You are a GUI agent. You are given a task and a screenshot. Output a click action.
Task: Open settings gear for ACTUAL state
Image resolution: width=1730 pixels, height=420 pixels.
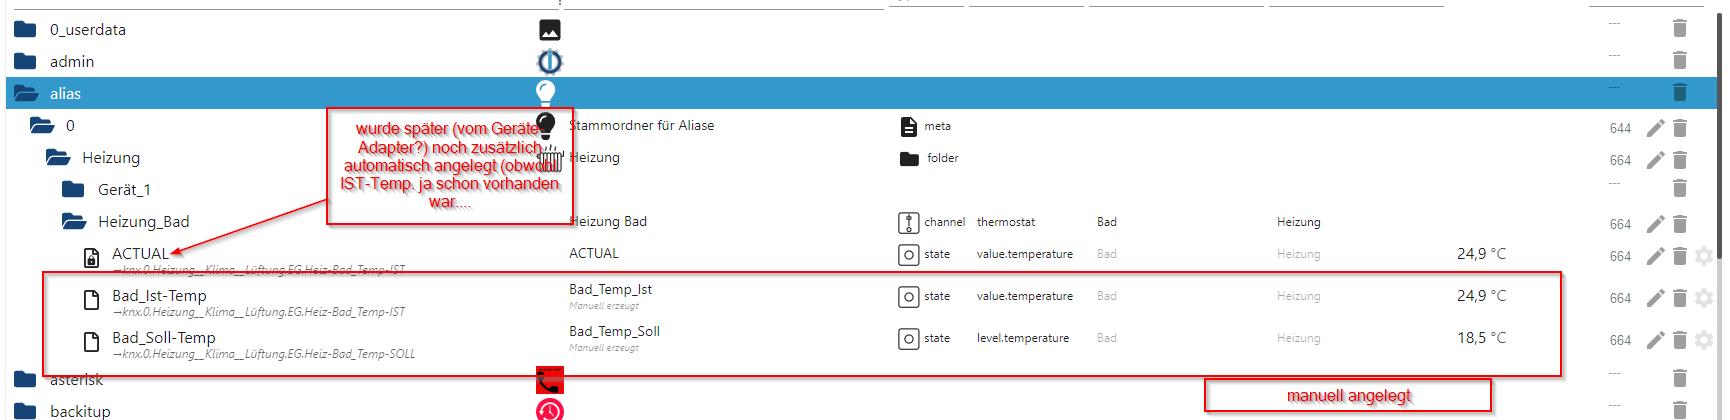(1704, 256)
